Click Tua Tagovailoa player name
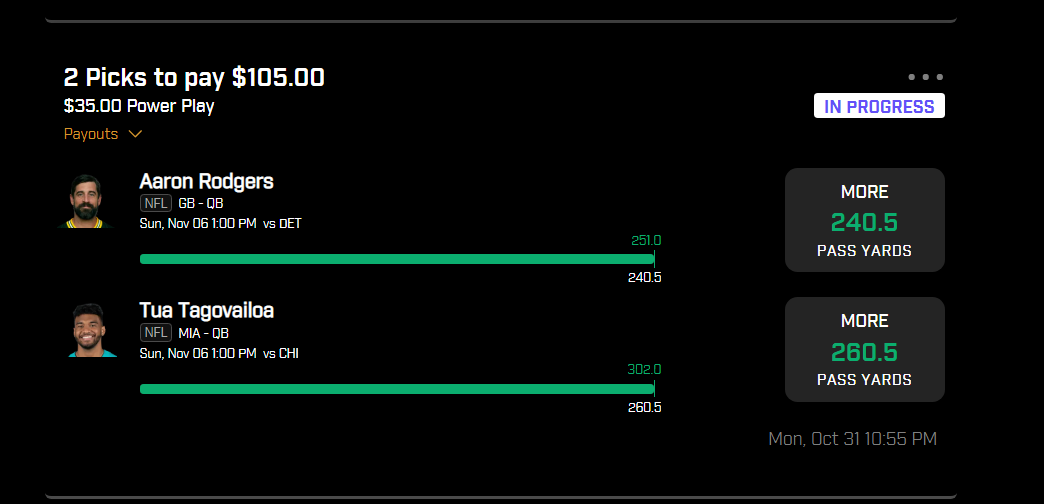The height and width of the screenshot is (504, 1044). pyautogui.click(x=206, y=310)
